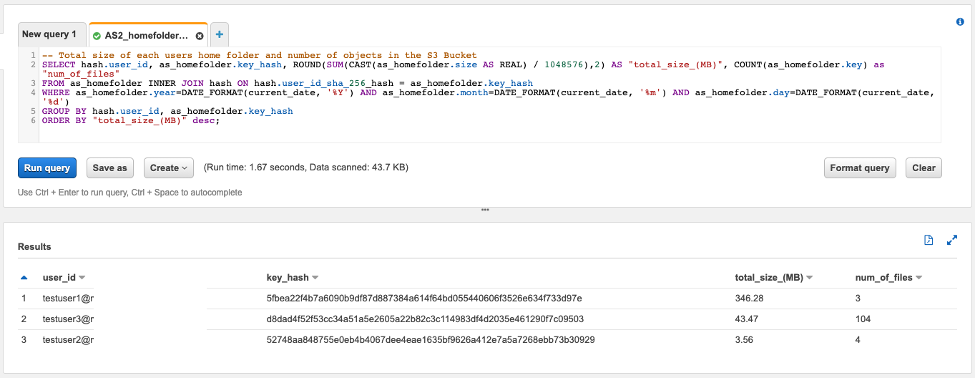Open total_size_(MB) column dropdown
The image size is (977, 379).
tap(809, 277)
